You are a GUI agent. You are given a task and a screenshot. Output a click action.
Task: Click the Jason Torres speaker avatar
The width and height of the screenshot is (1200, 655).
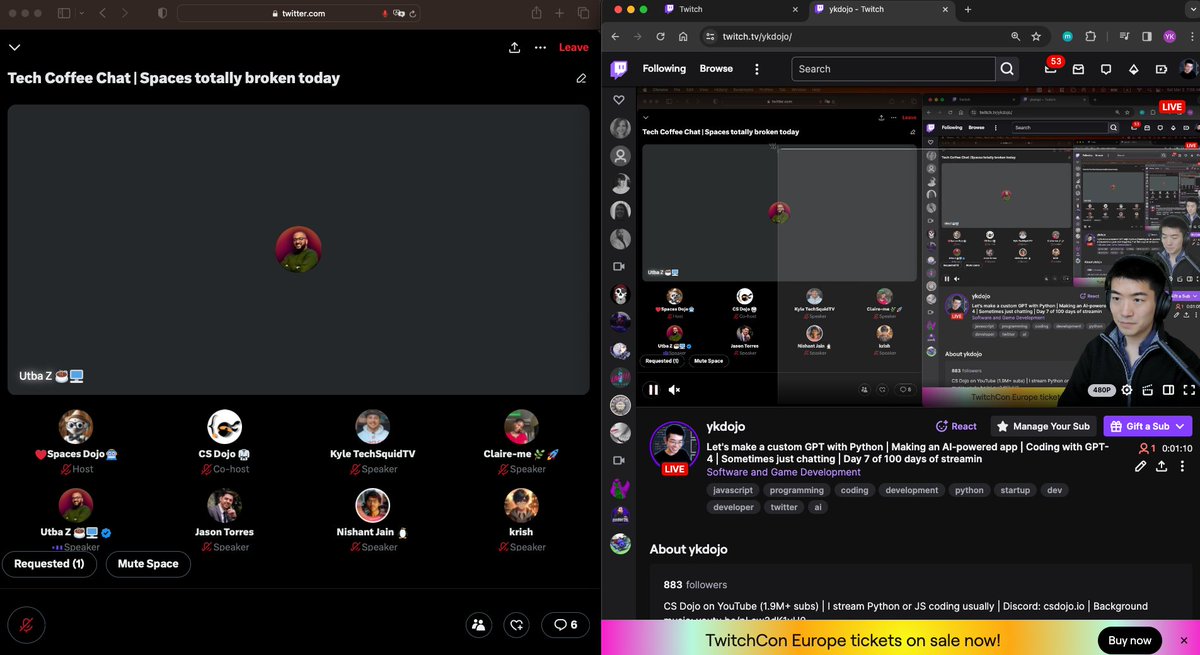point(224,505)
